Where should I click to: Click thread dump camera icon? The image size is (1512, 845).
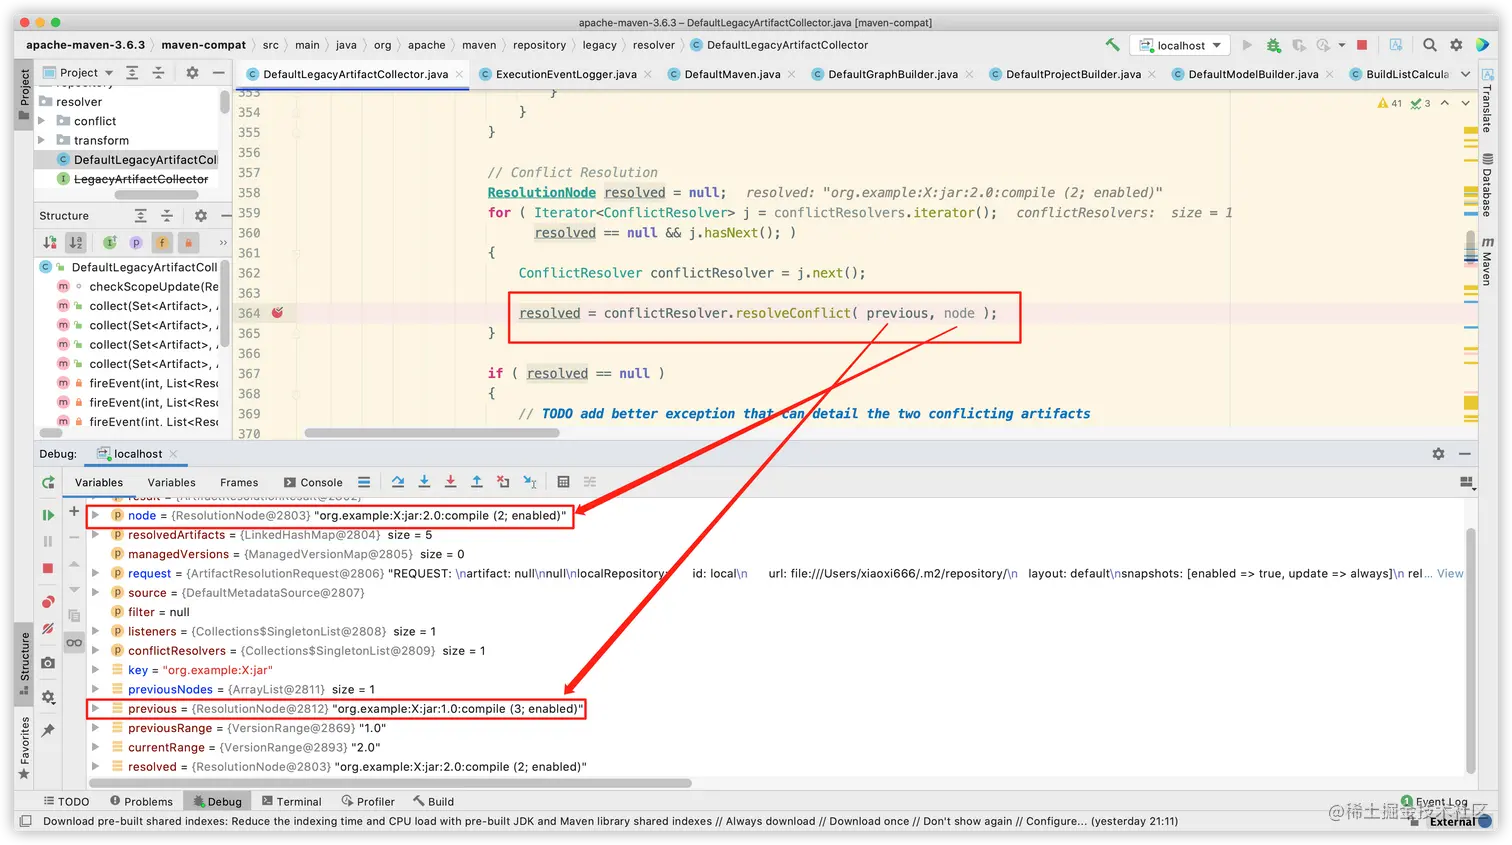coord(48,663)
